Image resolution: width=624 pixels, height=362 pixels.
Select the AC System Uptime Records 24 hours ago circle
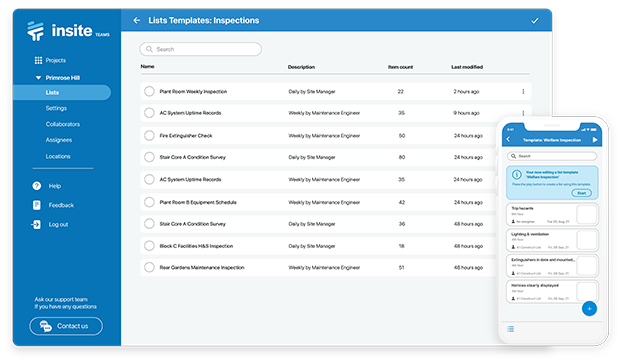[x=149, y=179]
